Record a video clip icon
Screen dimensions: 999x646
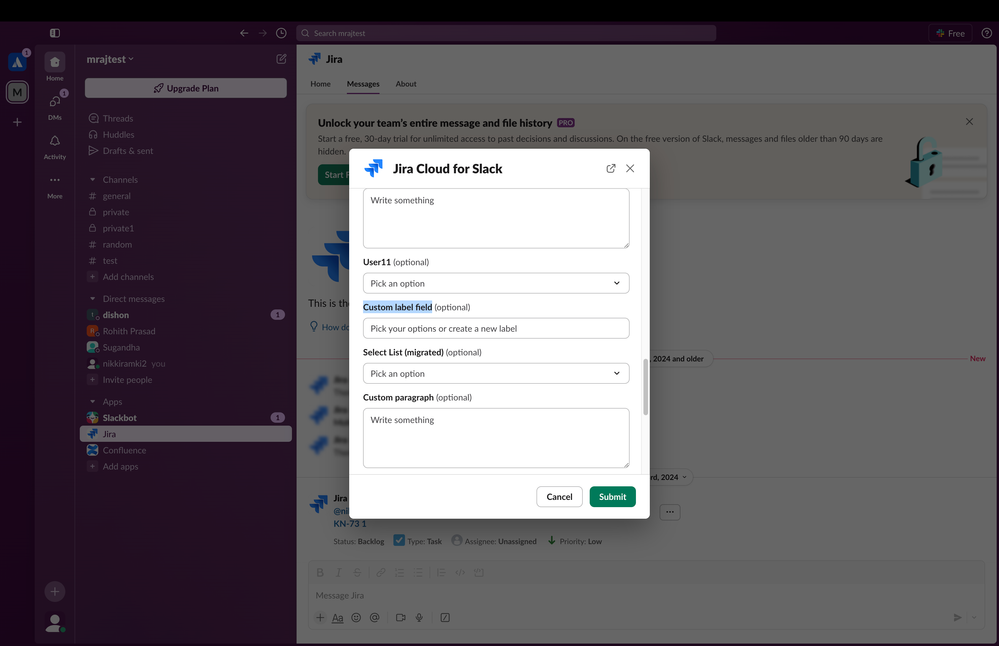[401, 617]
